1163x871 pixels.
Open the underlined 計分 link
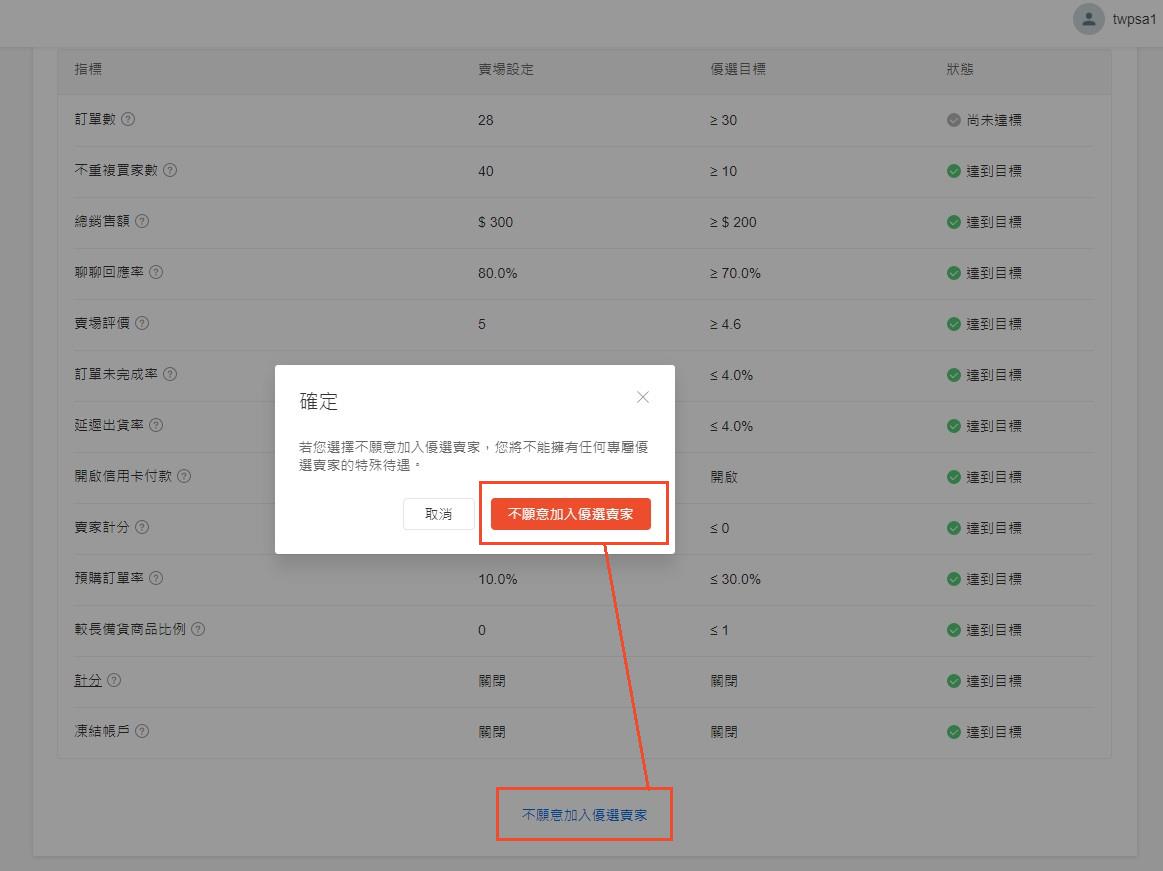click(x=88, y=680)
